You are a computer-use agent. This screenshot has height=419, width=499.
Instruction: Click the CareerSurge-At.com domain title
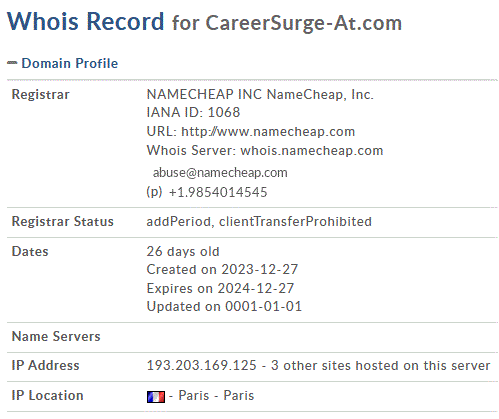tap(304, 23)
